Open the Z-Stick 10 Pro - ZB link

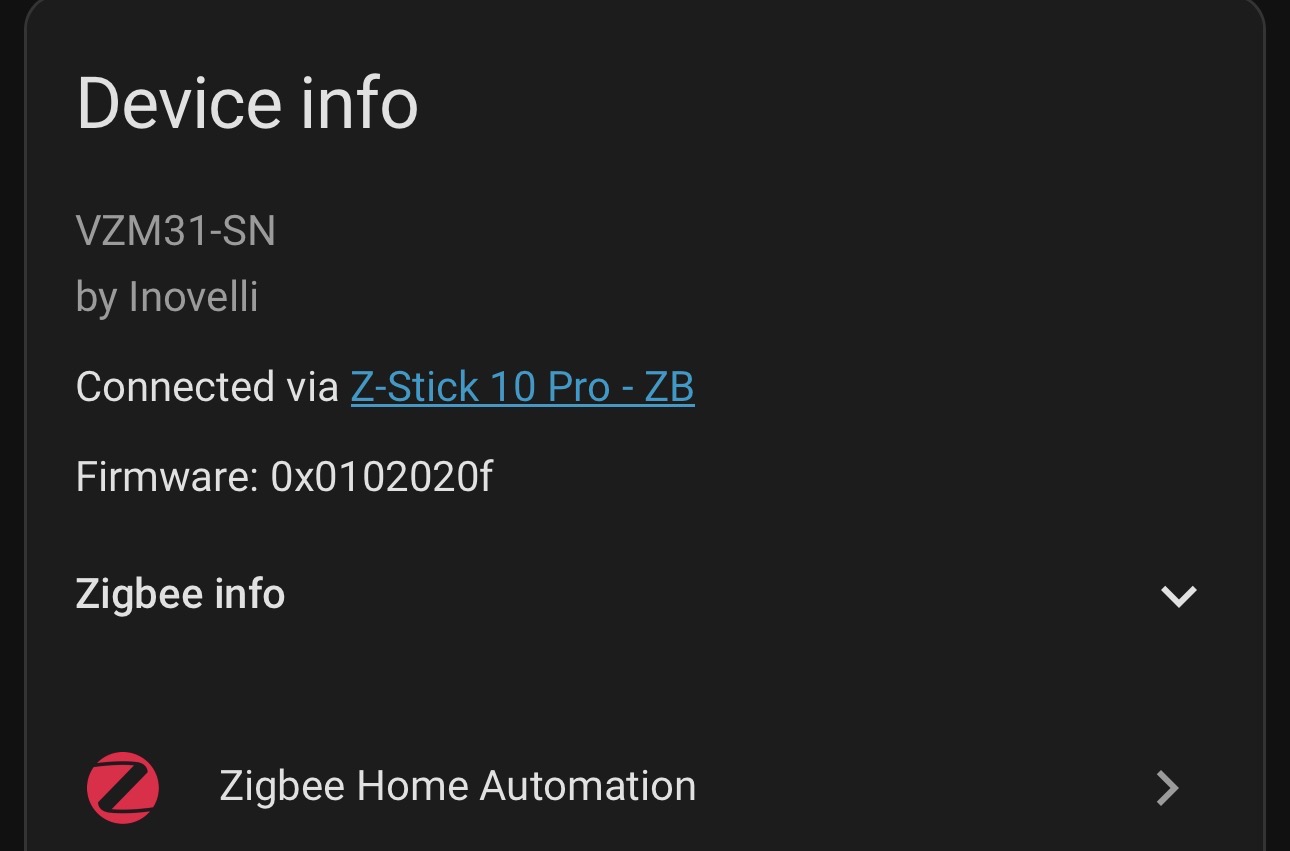coord(522,387)
